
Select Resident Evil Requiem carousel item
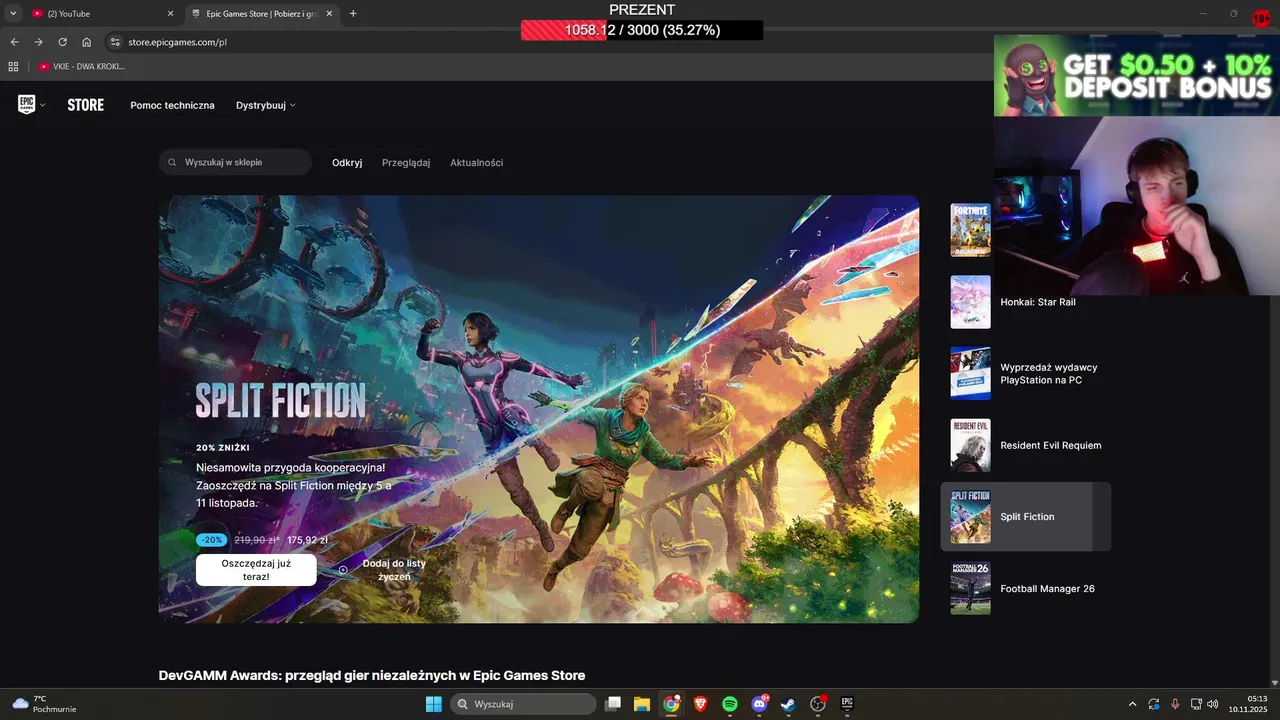tap(1026, 445)
